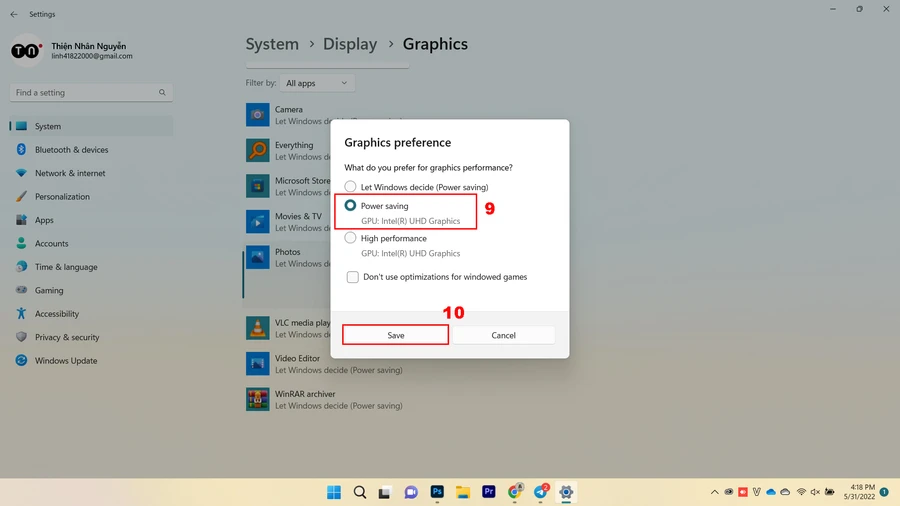Image resolution: width=900 pixels, height=506 pixels.
Task: Click the Find a setting search box
Action: point(91,92)
